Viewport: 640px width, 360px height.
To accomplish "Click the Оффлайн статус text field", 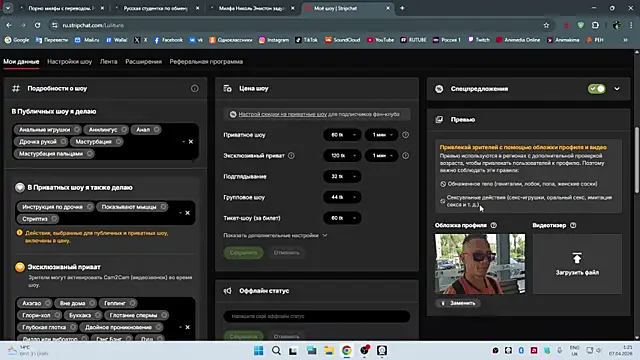I will 317,316.
